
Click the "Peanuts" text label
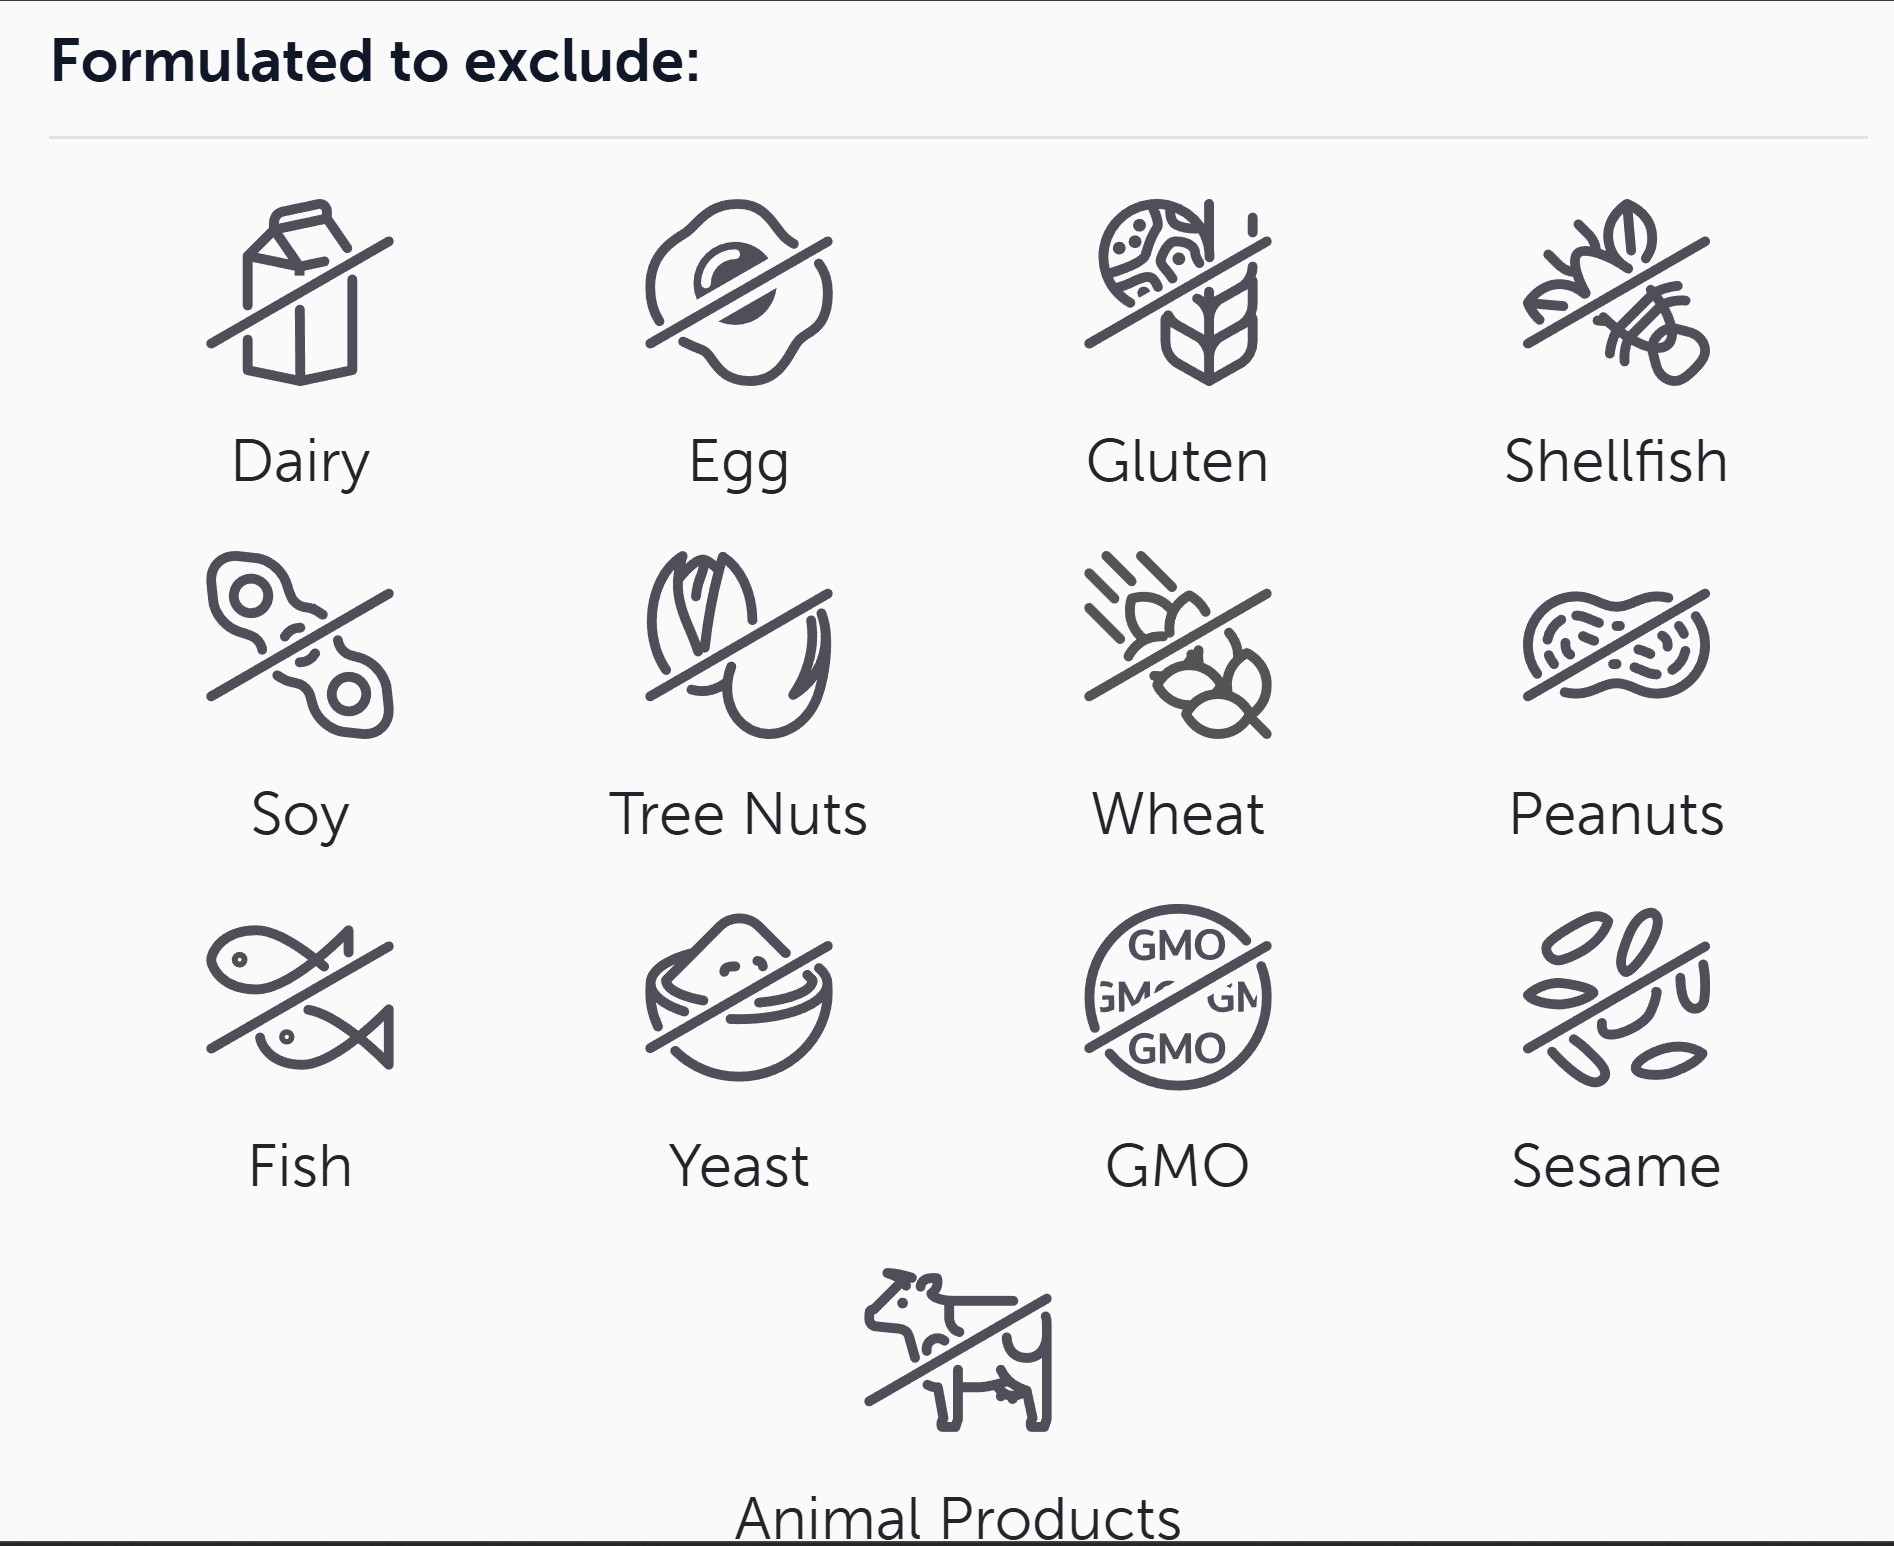click(1616, 814)
